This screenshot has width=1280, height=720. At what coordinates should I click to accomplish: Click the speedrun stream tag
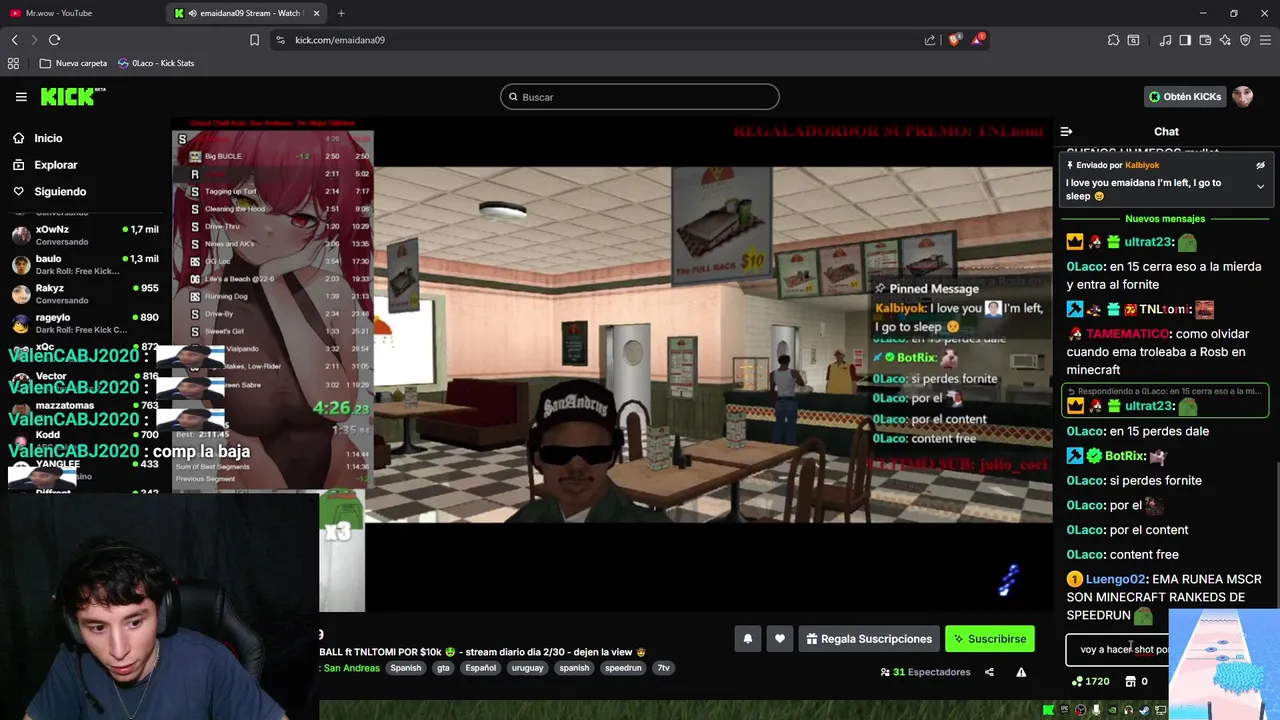[623, 668]
